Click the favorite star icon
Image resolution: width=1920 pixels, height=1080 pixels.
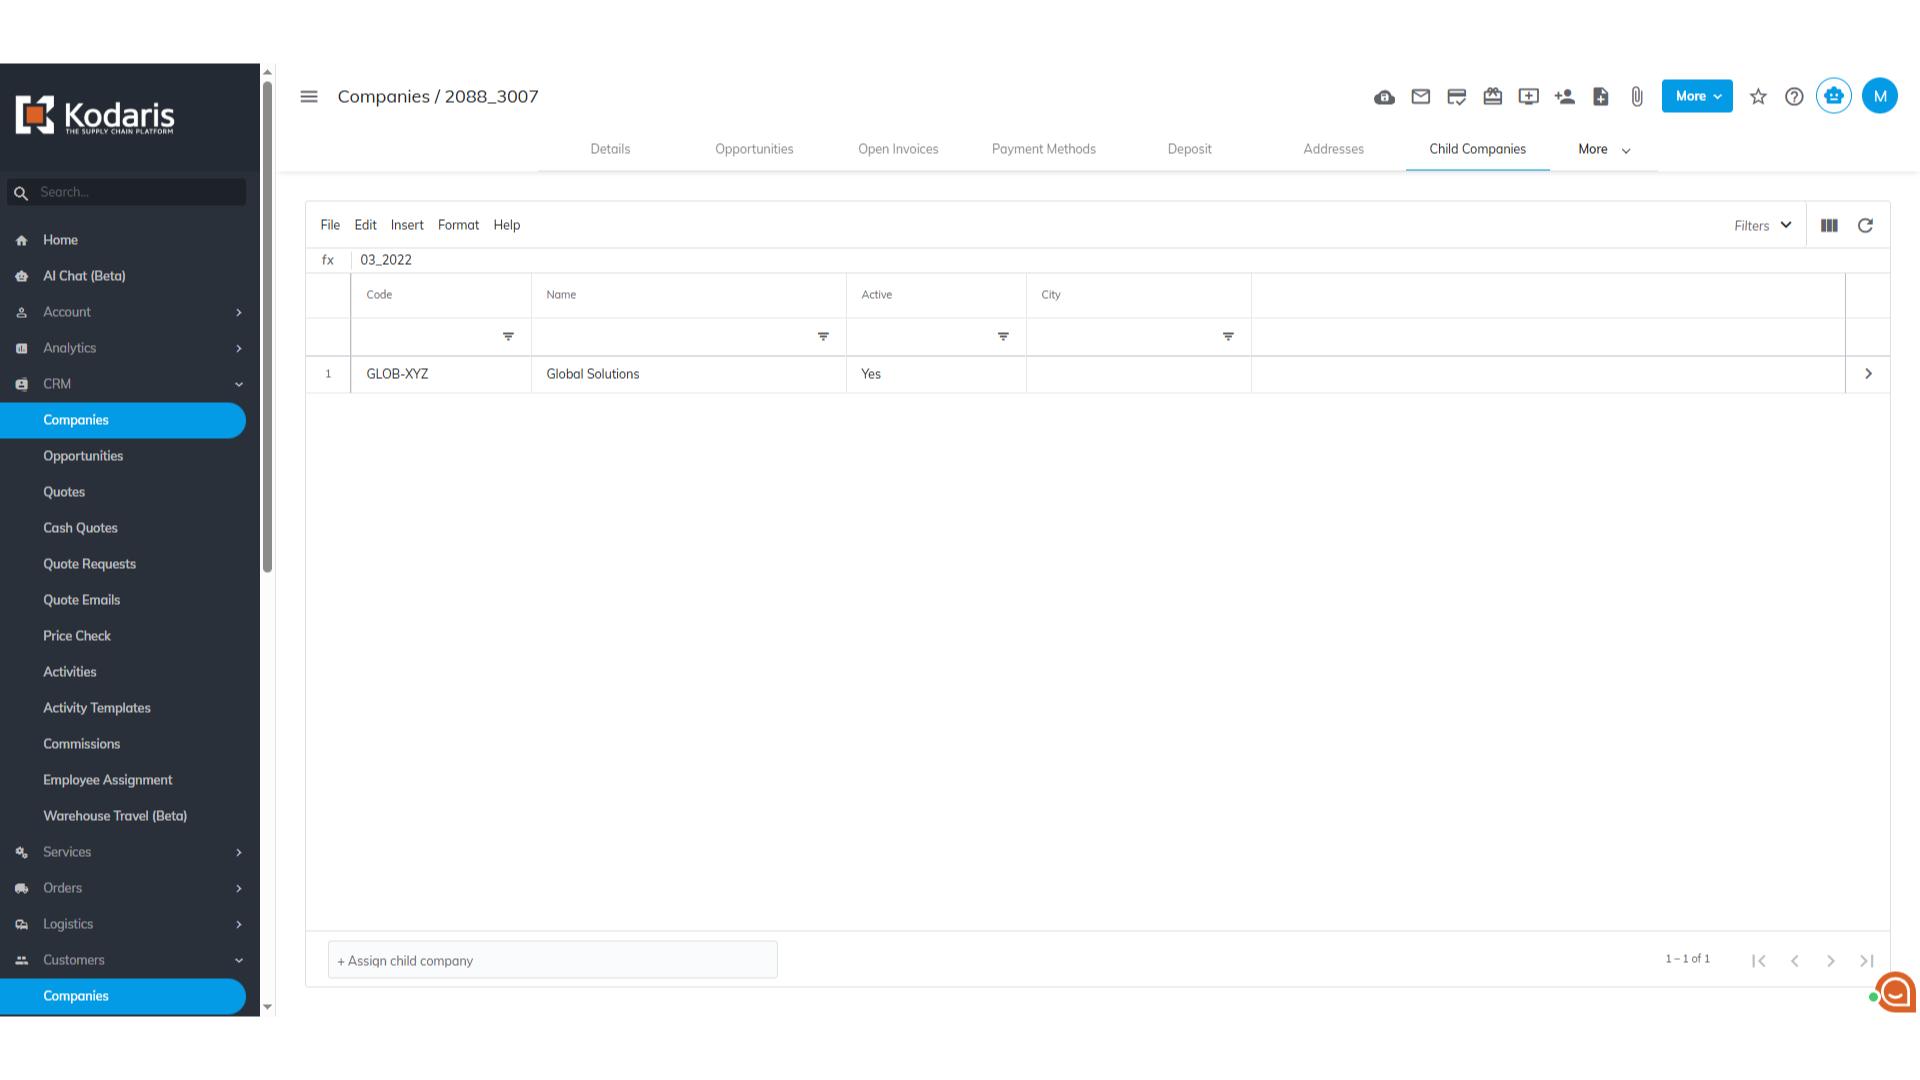coord(1758,97)
